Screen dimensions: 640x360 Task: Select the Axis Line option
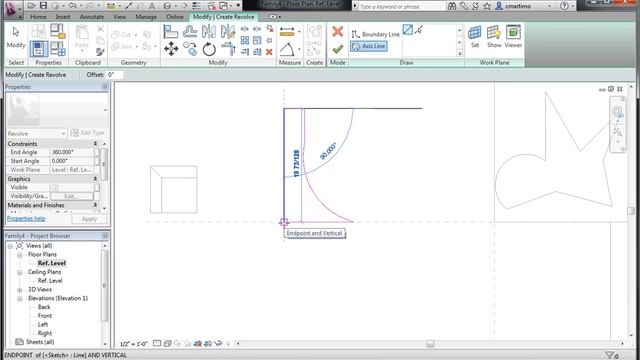point(369,46)
